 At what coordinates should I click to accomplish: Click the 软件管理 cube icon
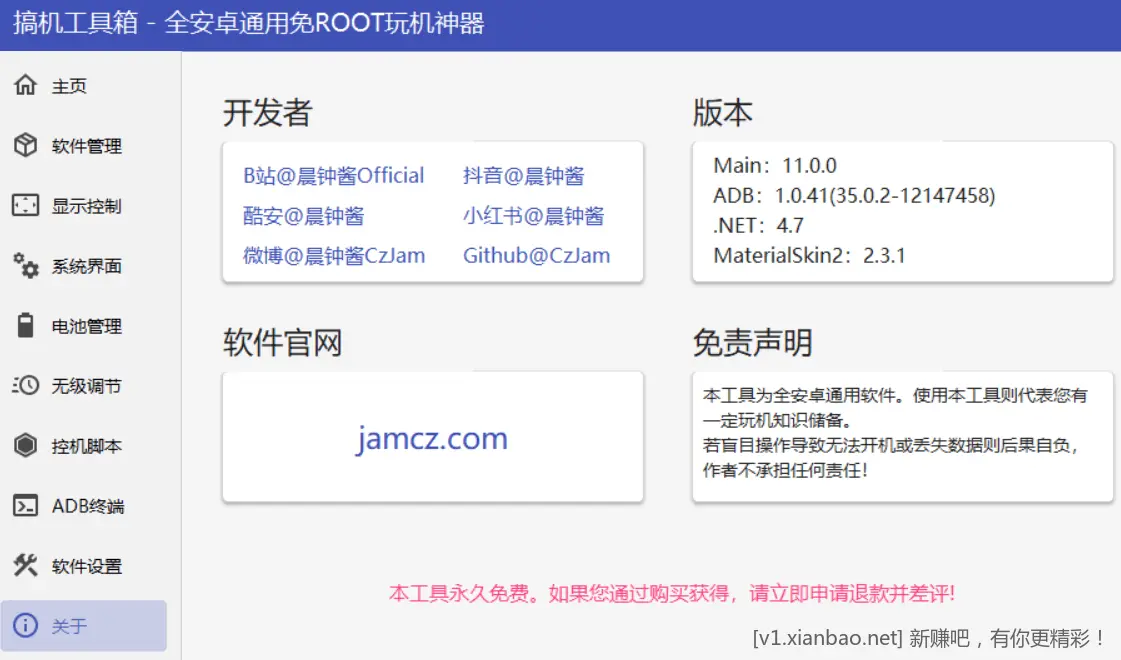pos(25,146)
